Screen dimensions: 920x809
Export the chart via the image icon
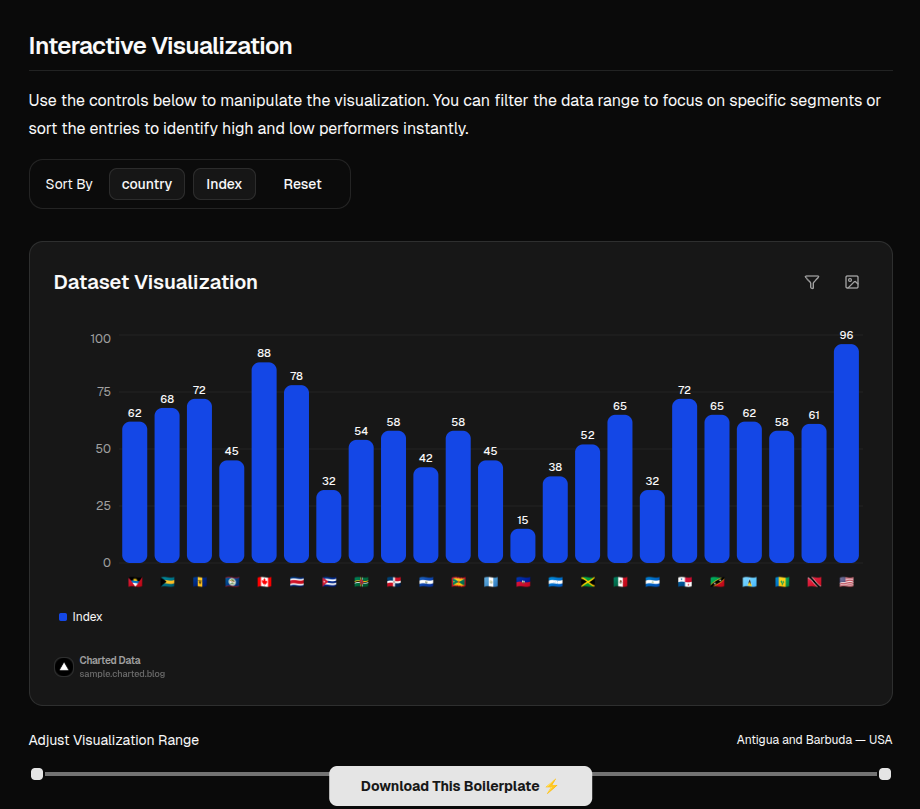(x=851, y=282)
